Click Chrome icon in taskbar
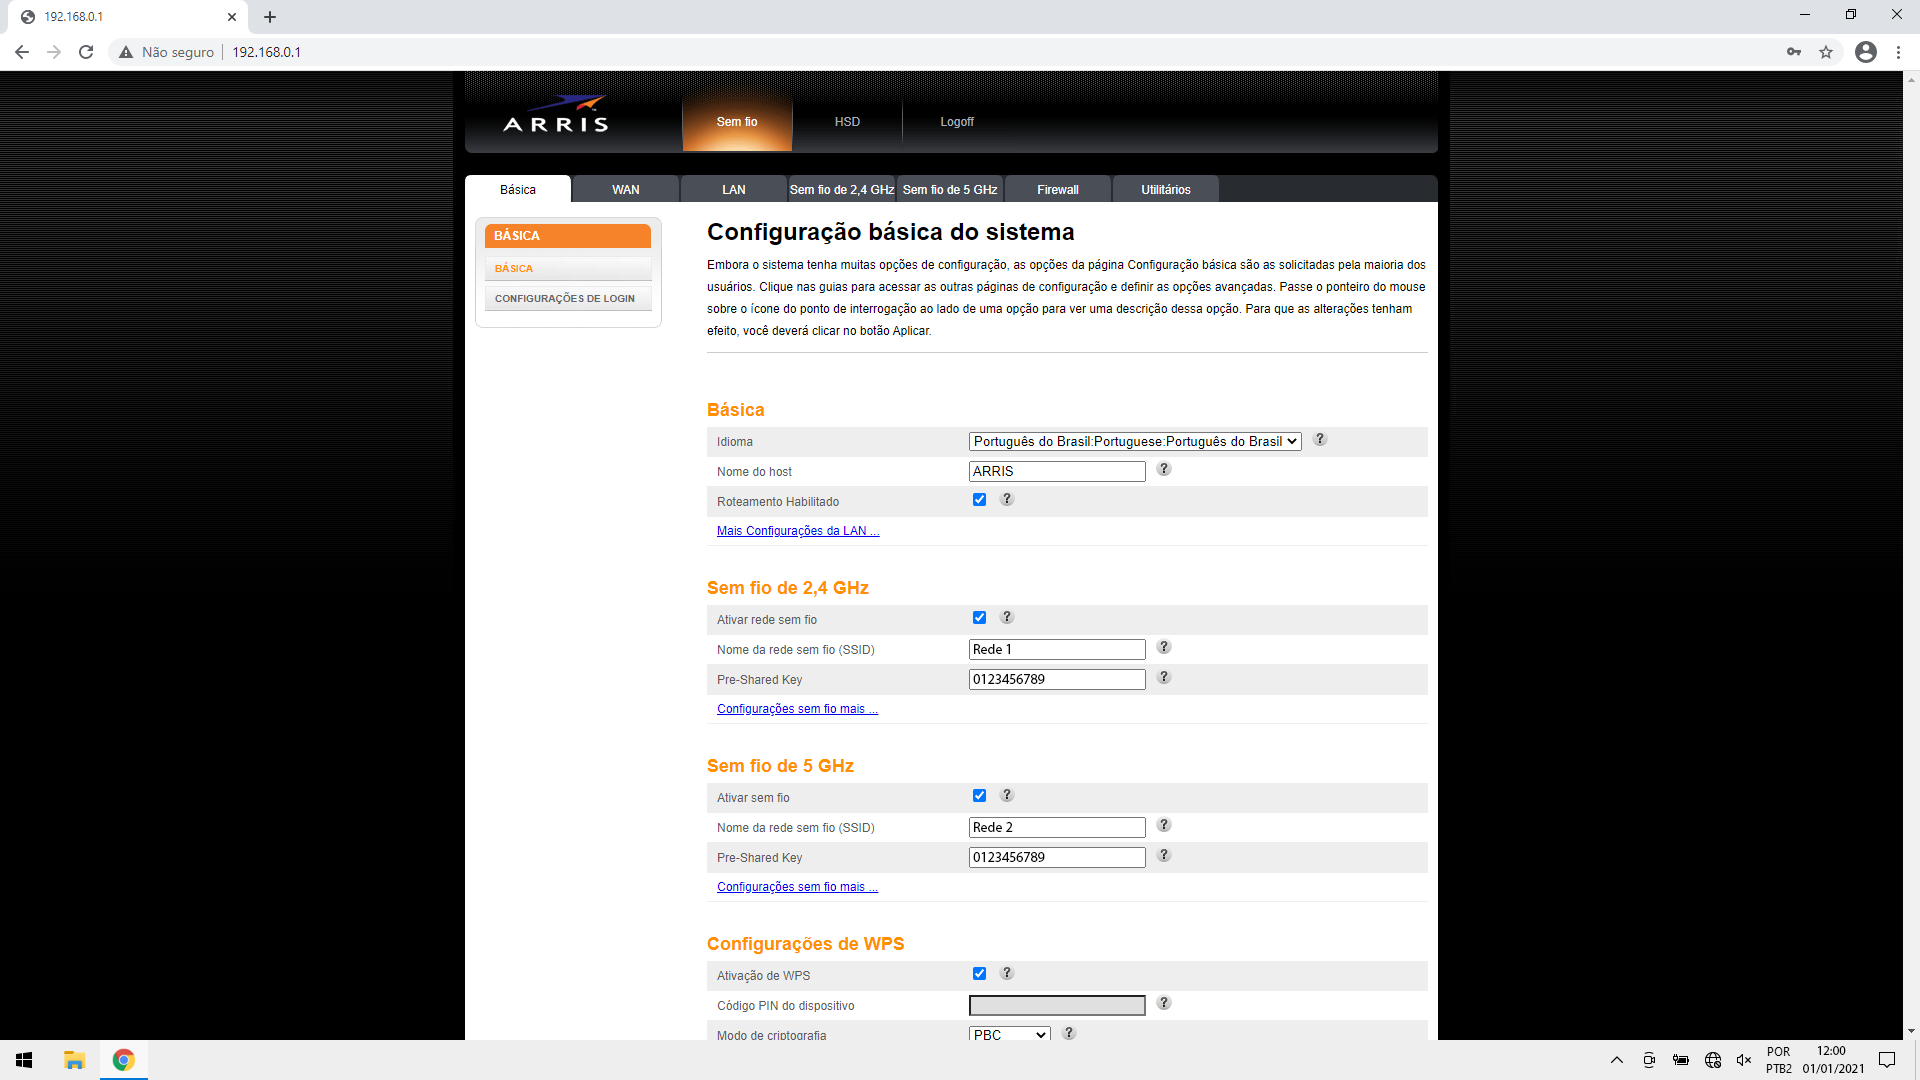Image resolution: width=1920 pixels, height=1080 pixels. 124,1060
